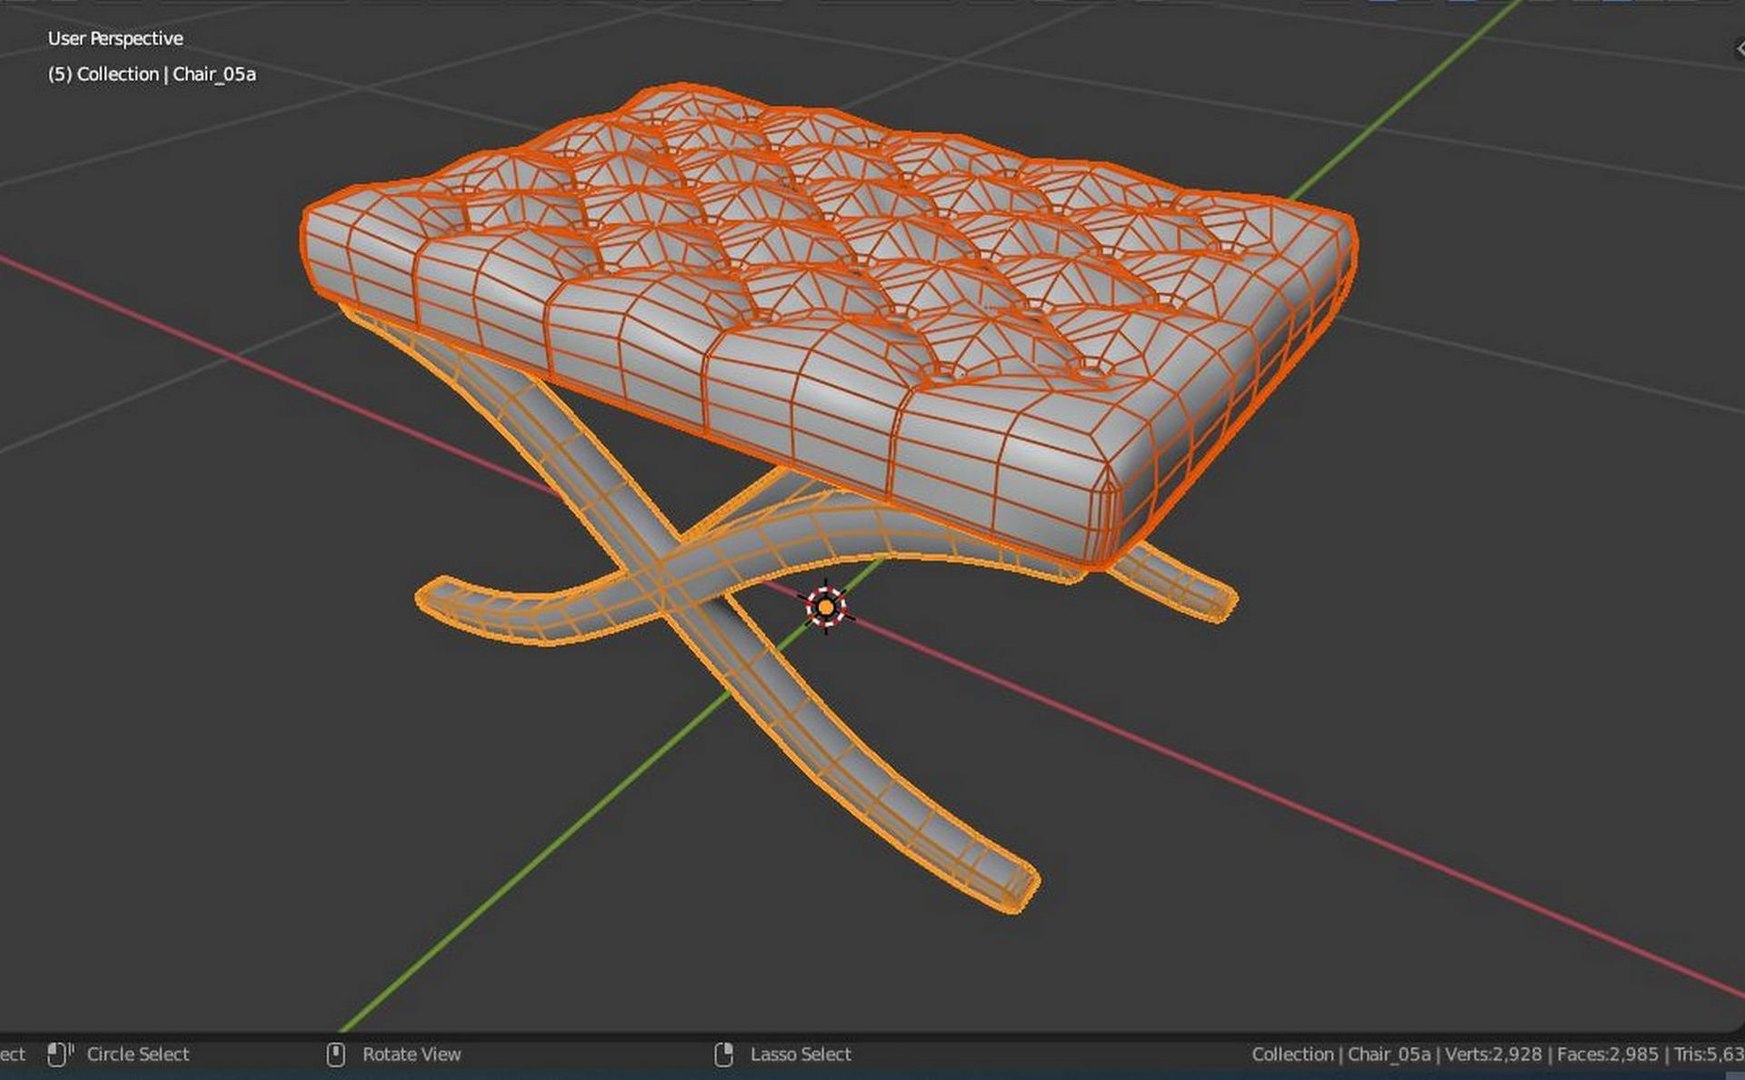Click the mouse icon beside Rotate View

coord(336,1054)
